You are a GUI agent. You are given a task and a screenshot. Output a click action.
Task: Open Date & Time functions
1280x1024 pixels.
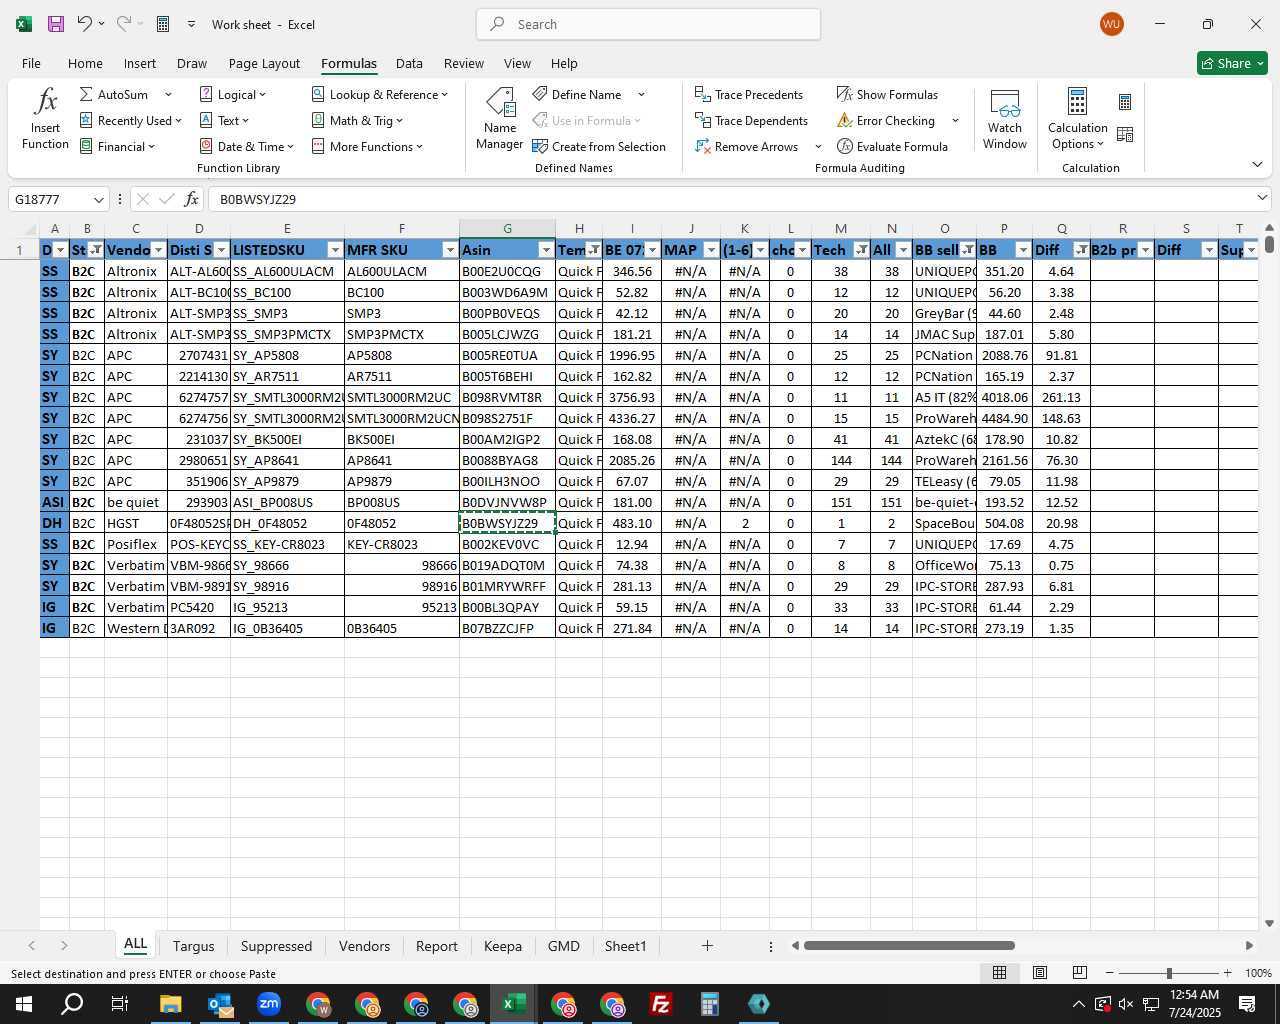[247, 146]
